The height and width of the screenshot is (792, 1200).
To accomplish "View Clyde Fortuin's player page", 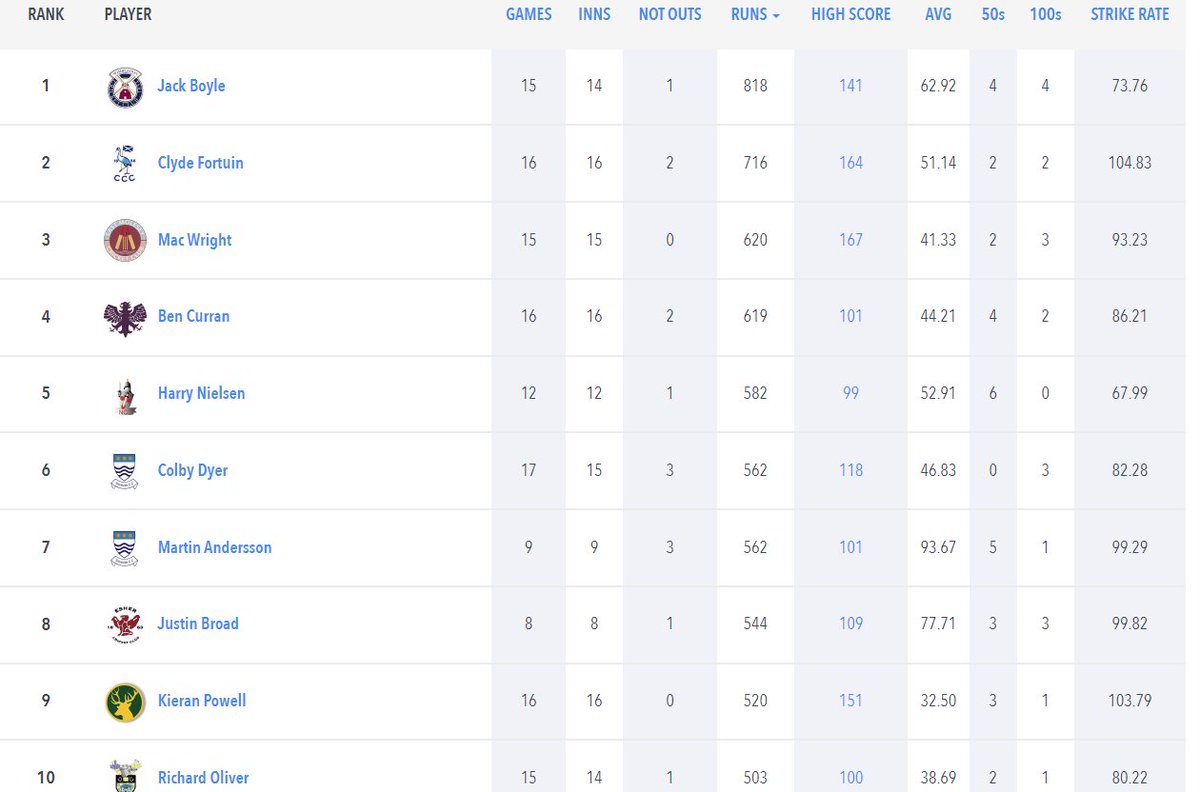I will [x=200, y=163].
